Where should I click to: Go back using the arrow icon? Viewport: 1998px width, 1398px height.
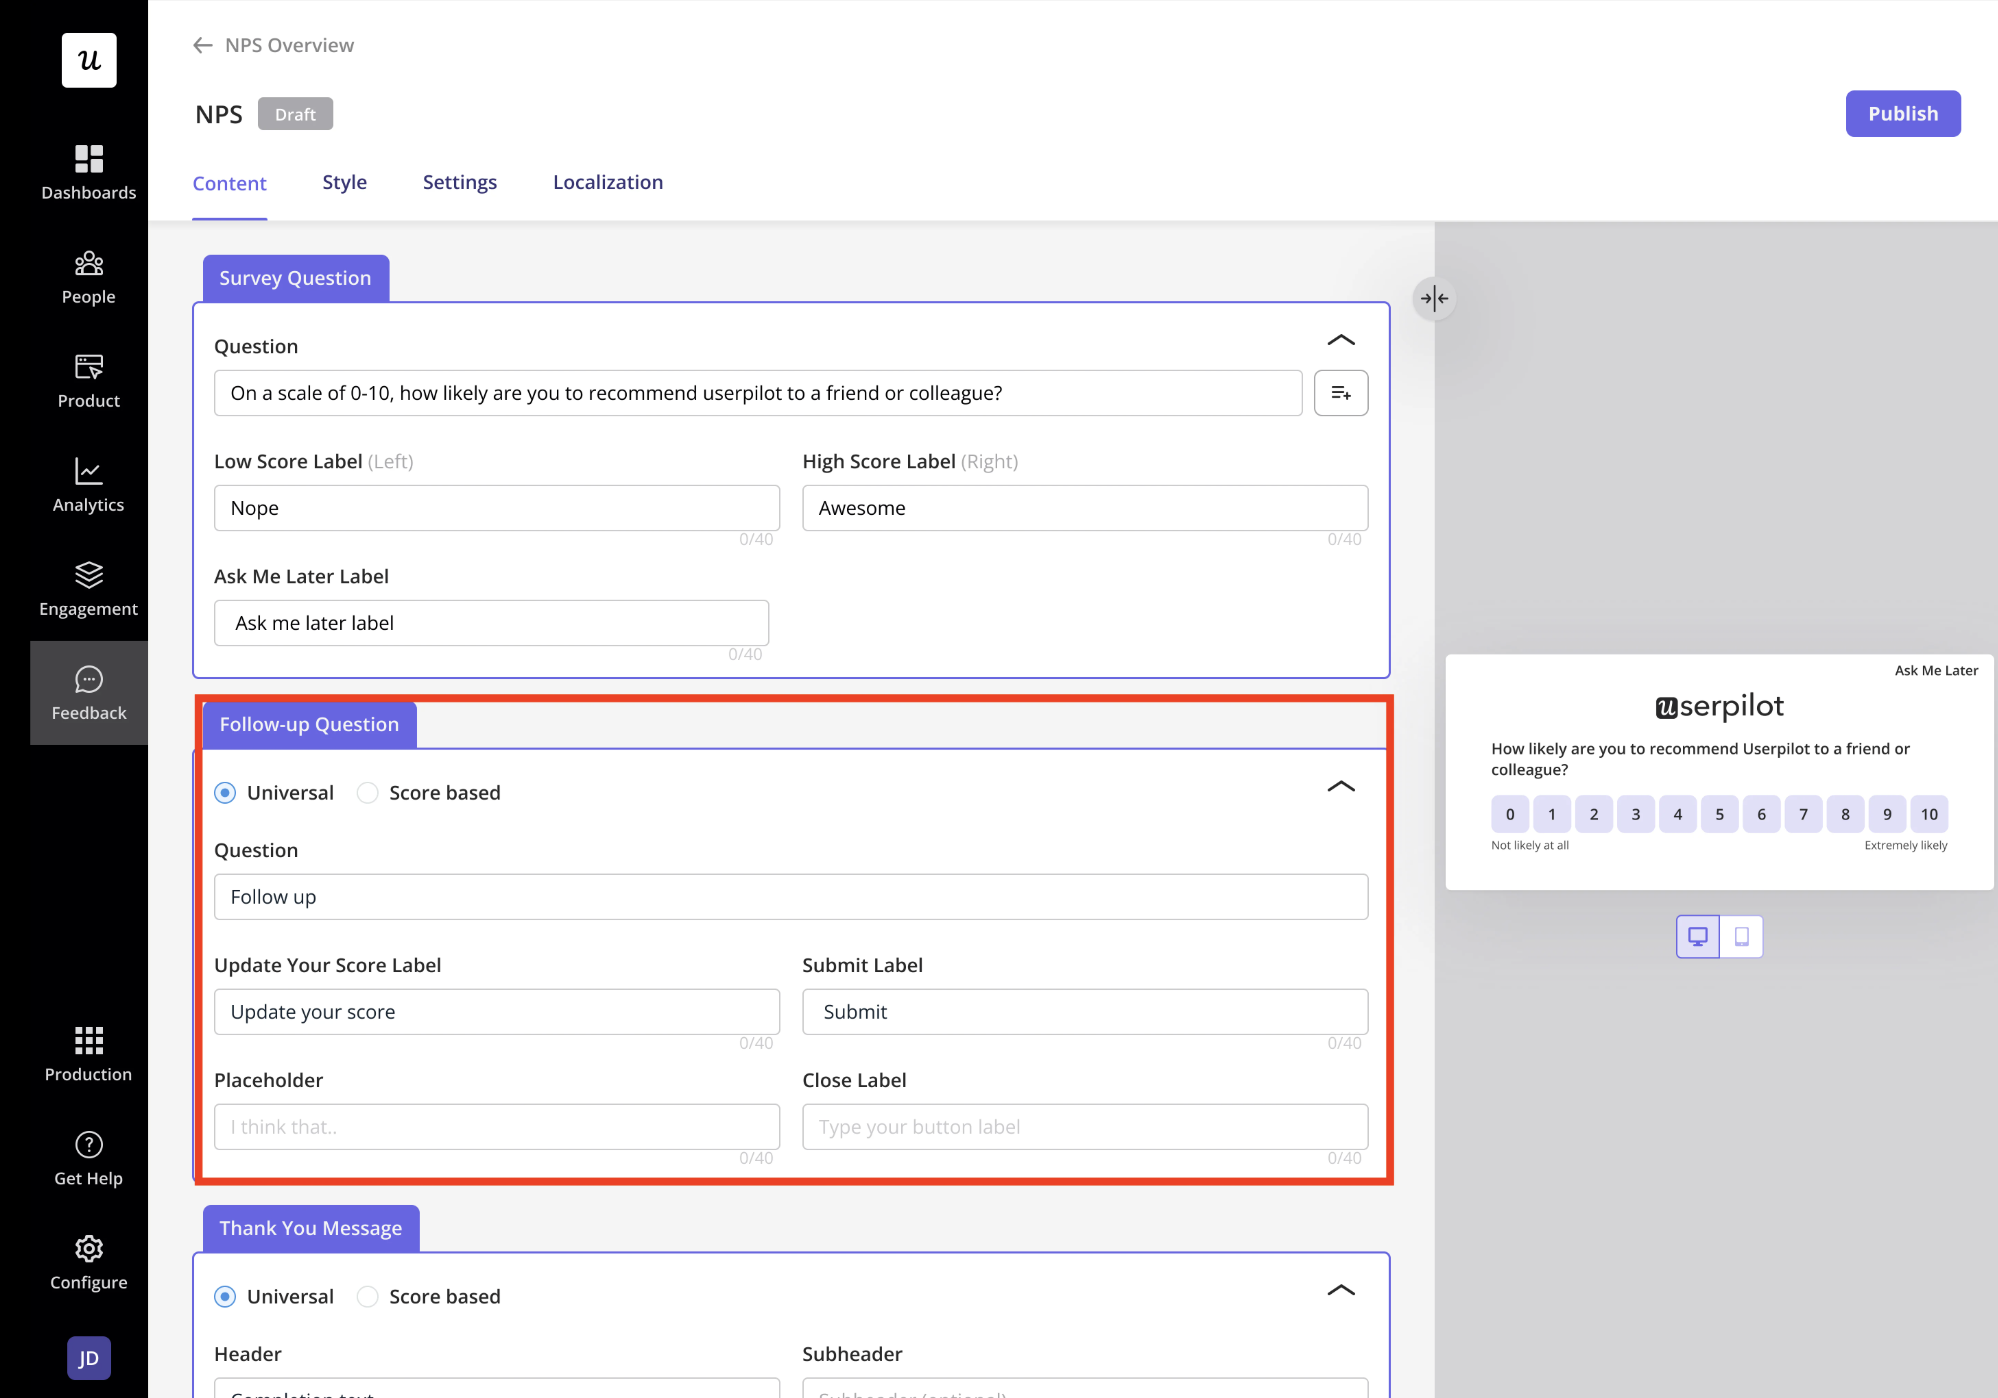pyautogui.click(x=203, y=45)
